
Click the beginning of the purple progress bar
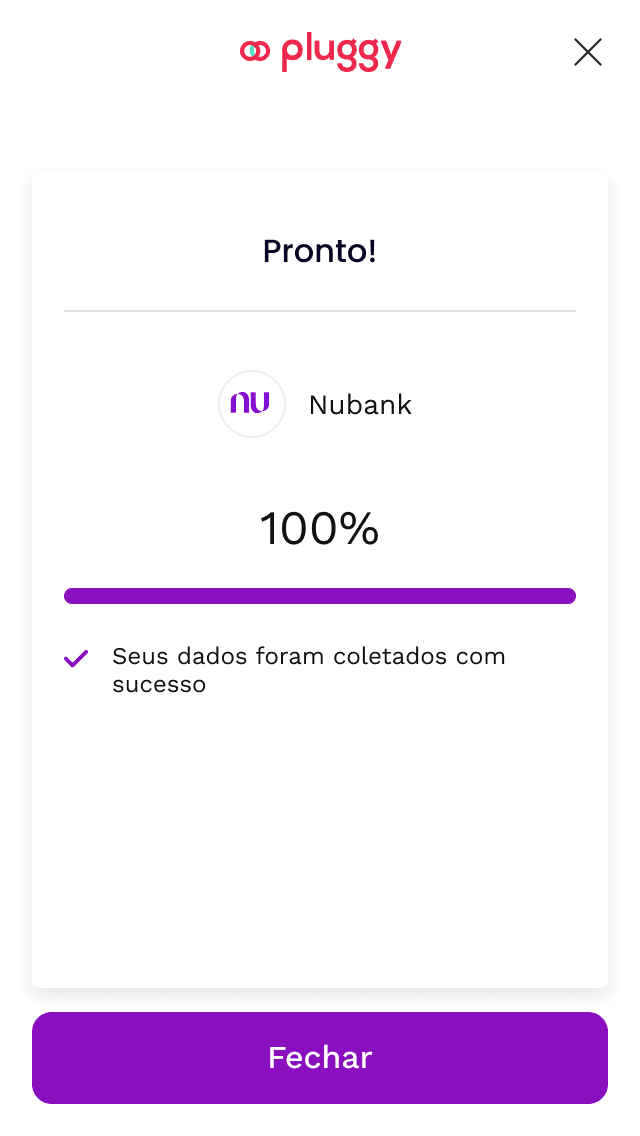coord(74,596)
